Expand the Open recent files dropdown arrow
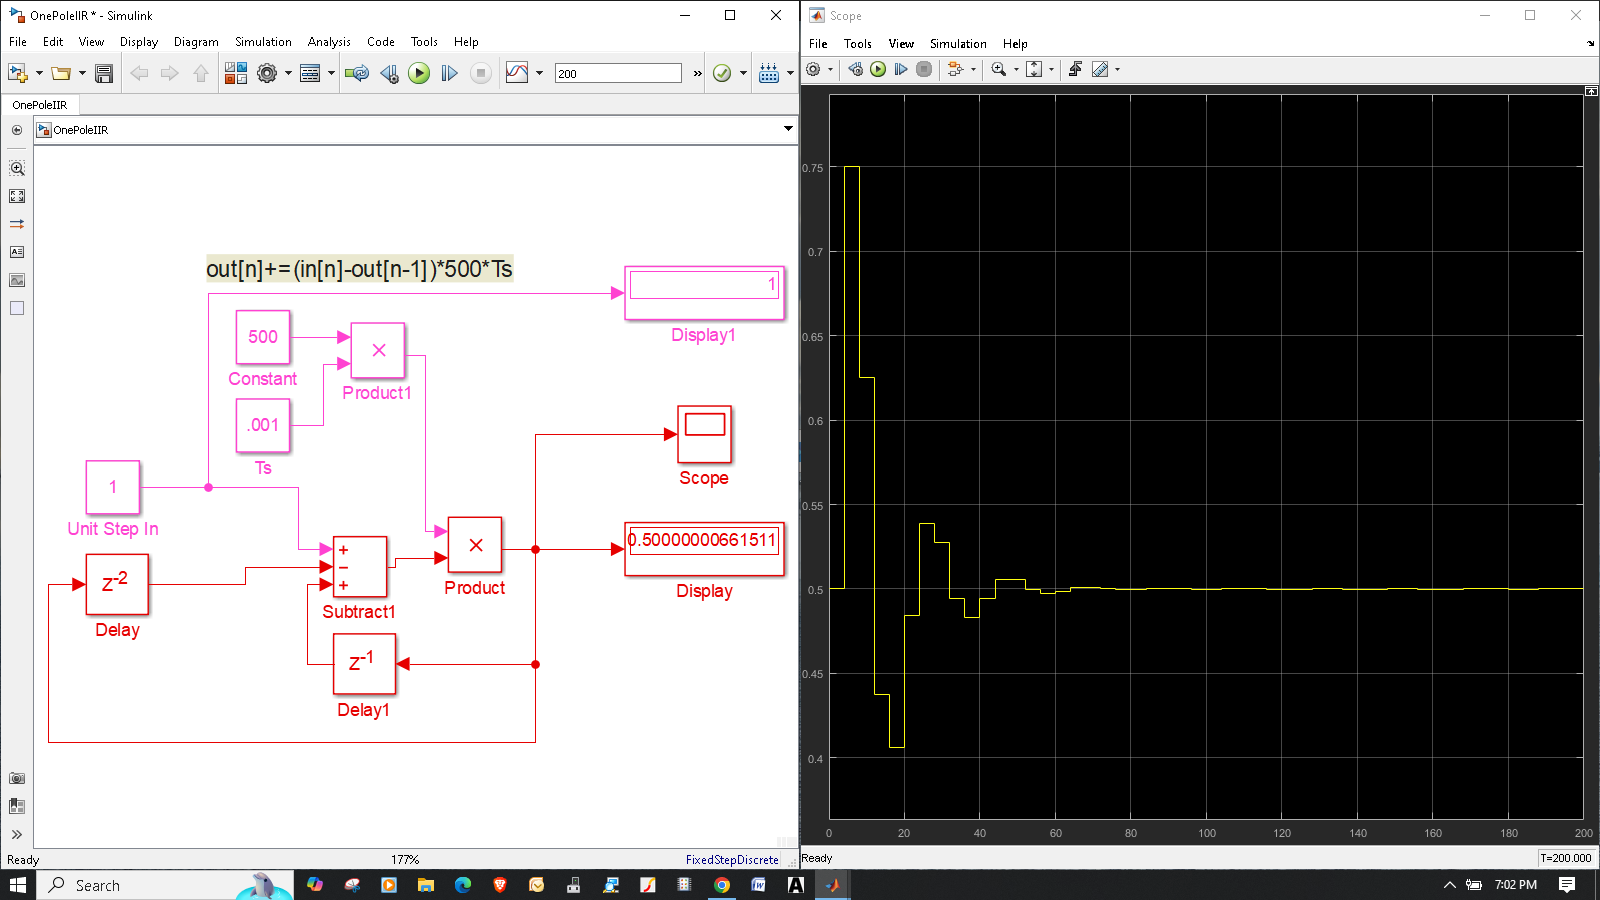 coord(82,73)
